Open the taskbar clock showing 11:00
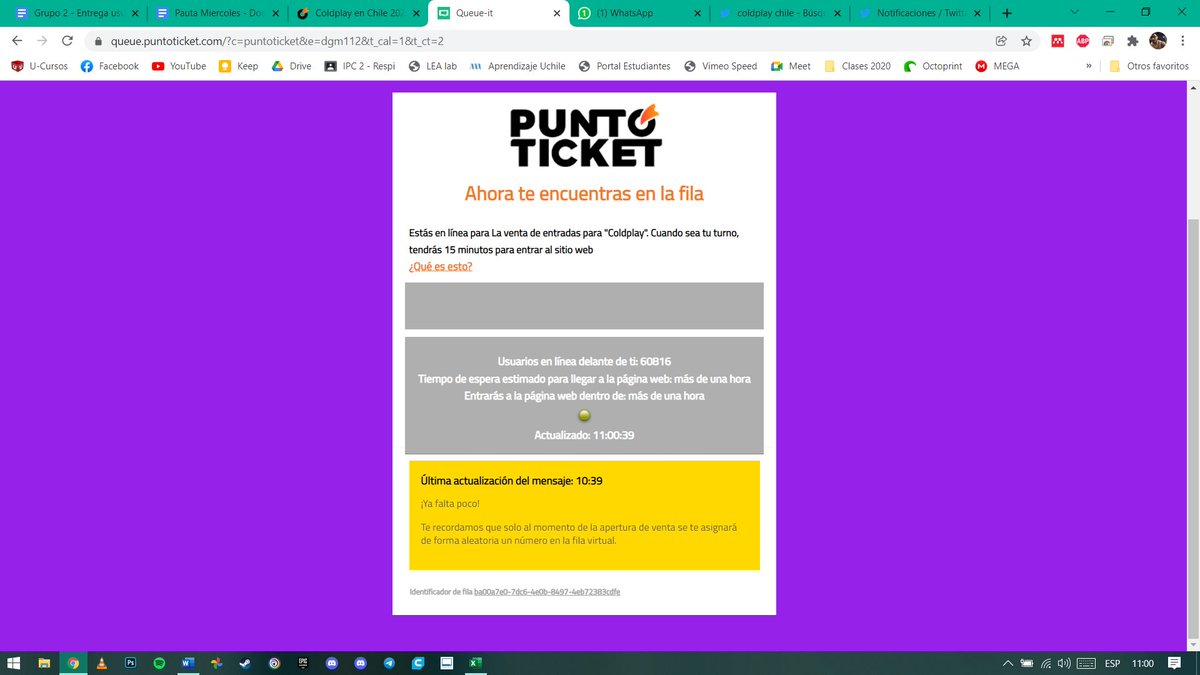This screenshot has width=1200, height=675. click(x=1143, y=663)
